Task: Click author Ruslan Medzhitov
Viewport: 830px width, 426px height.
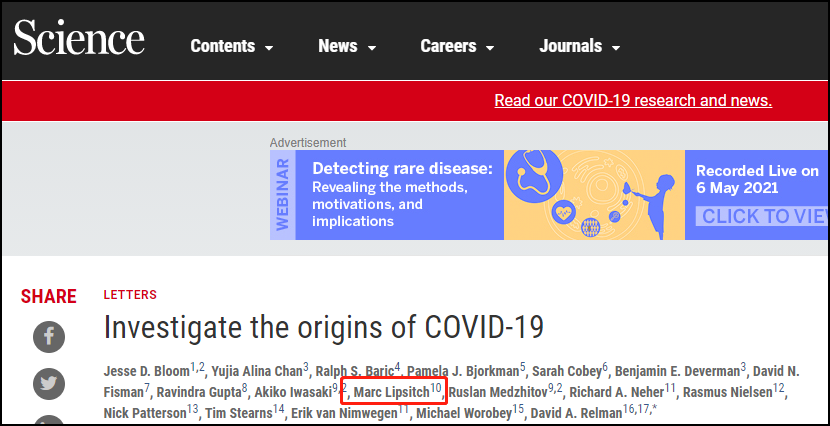Action: (498, 392)
